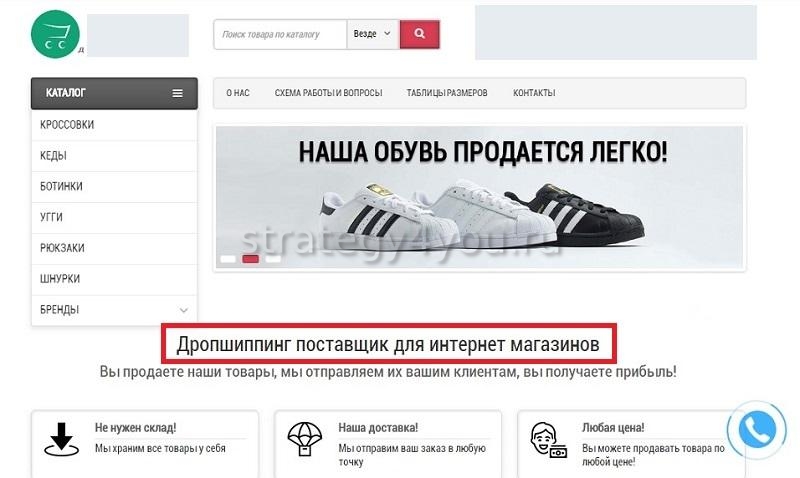Expand the Бренды category chevron
Viewport: 800px width, 478px height.
182,310
